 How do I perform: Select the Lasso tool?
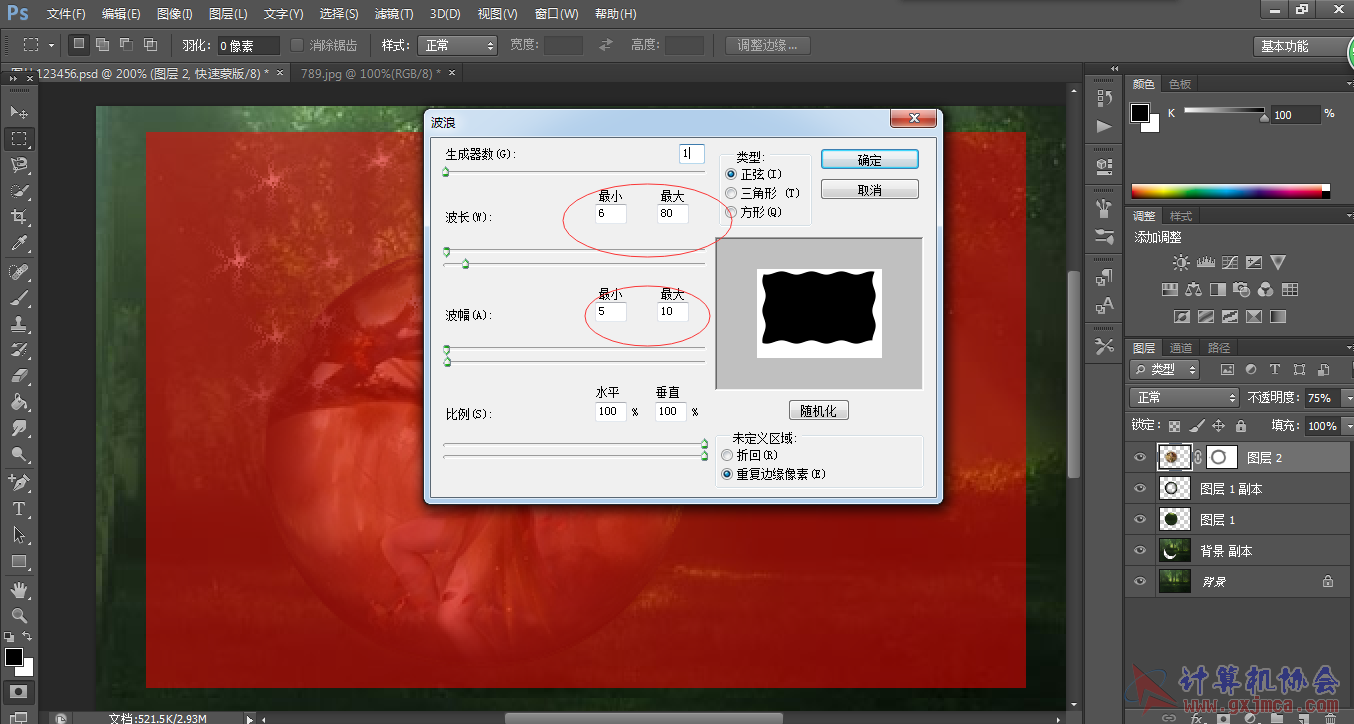[19, 164]
